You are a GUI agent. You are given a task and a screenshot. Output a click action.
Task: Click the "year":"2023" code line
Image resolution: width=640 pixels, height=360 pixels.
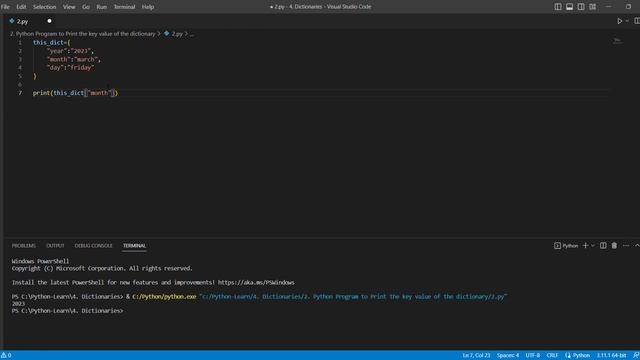70,51
